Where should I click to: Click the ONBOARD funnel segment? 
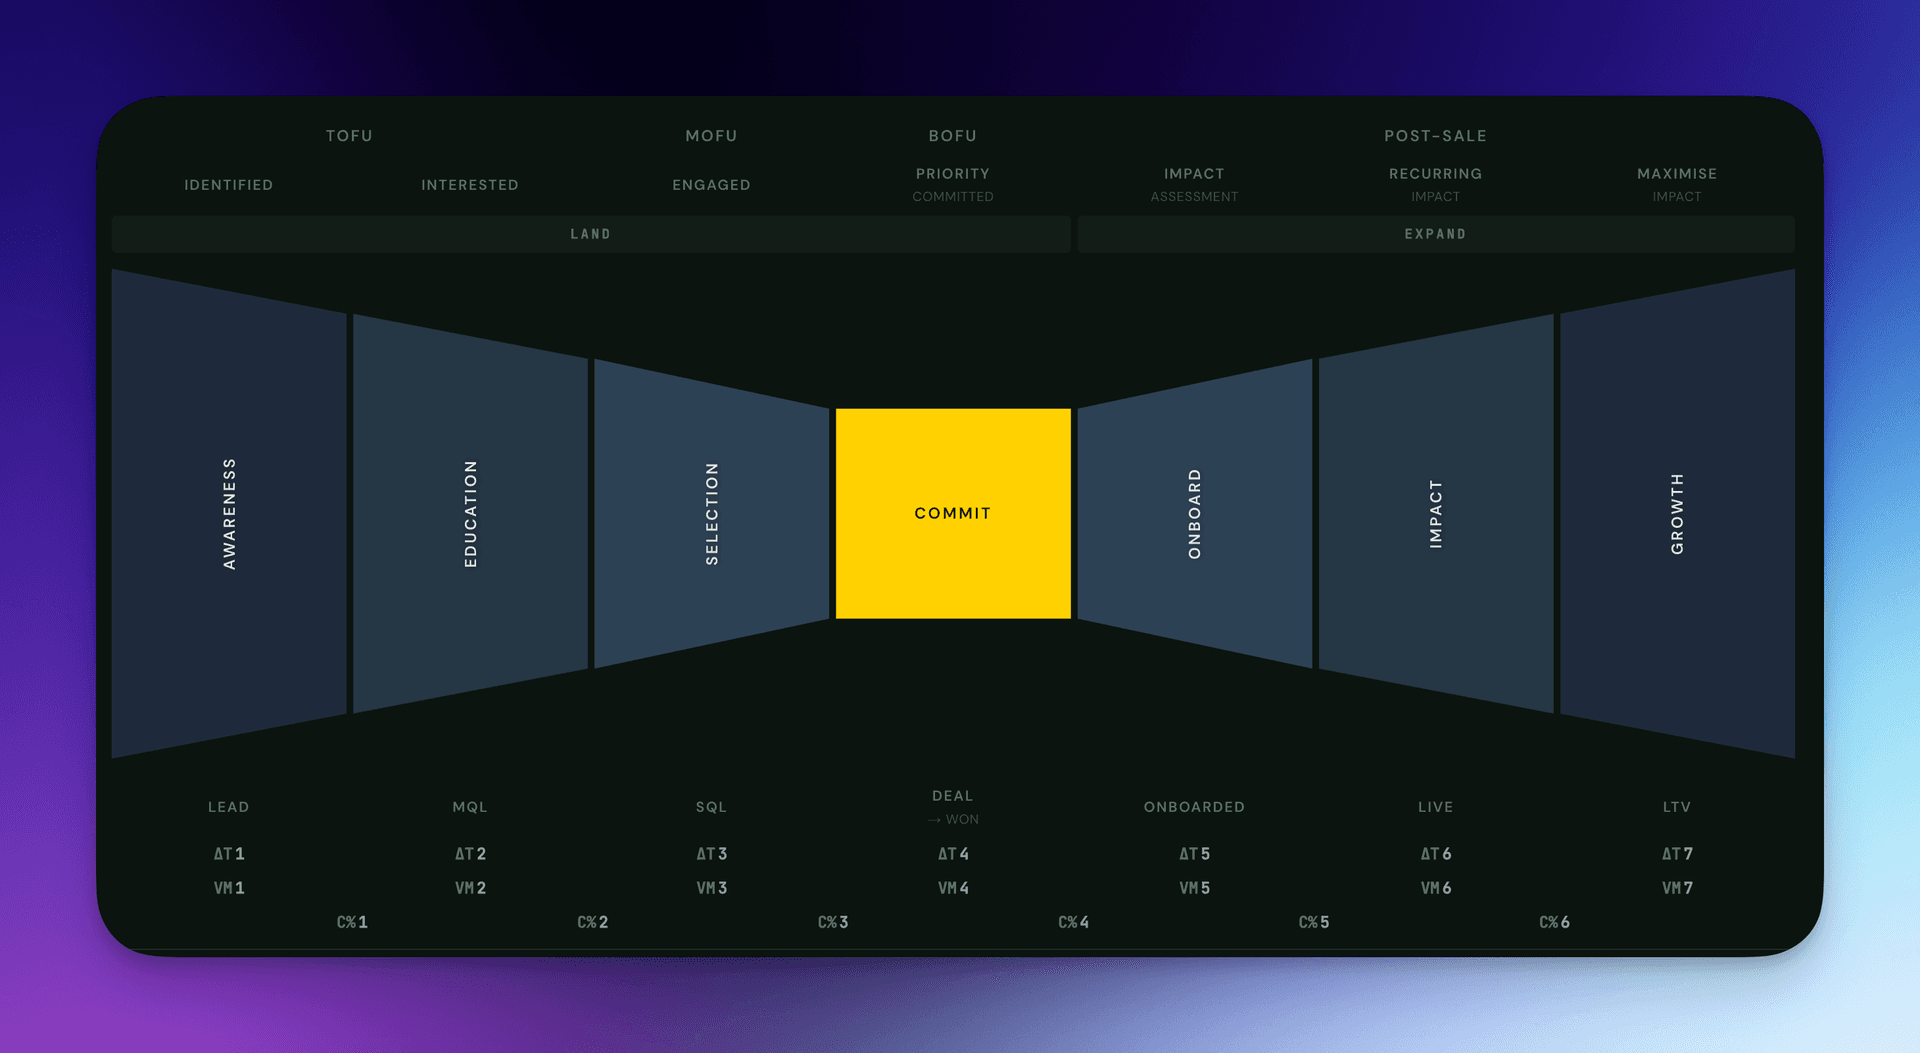[x=1194, y=514]
